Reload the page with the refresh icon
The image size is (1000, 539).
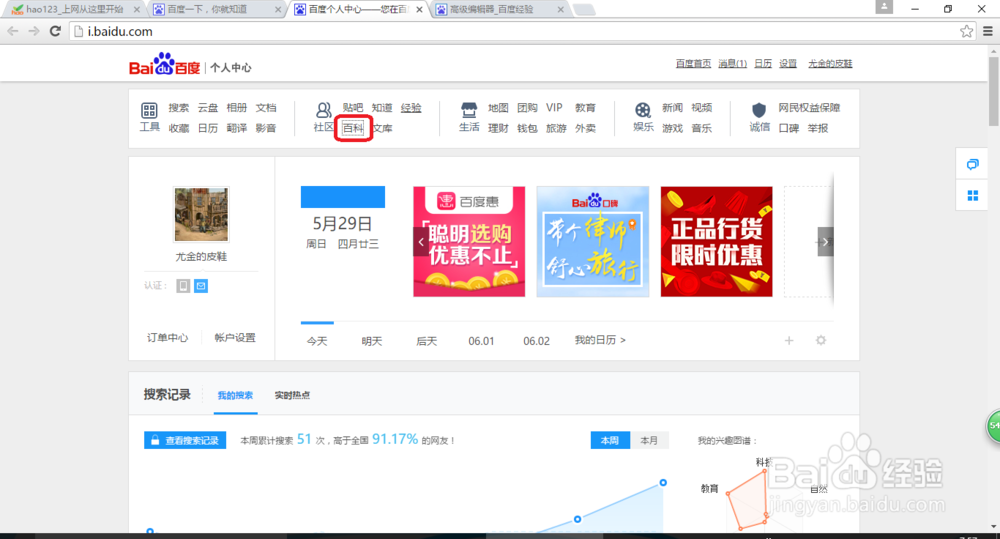point(55,31)
